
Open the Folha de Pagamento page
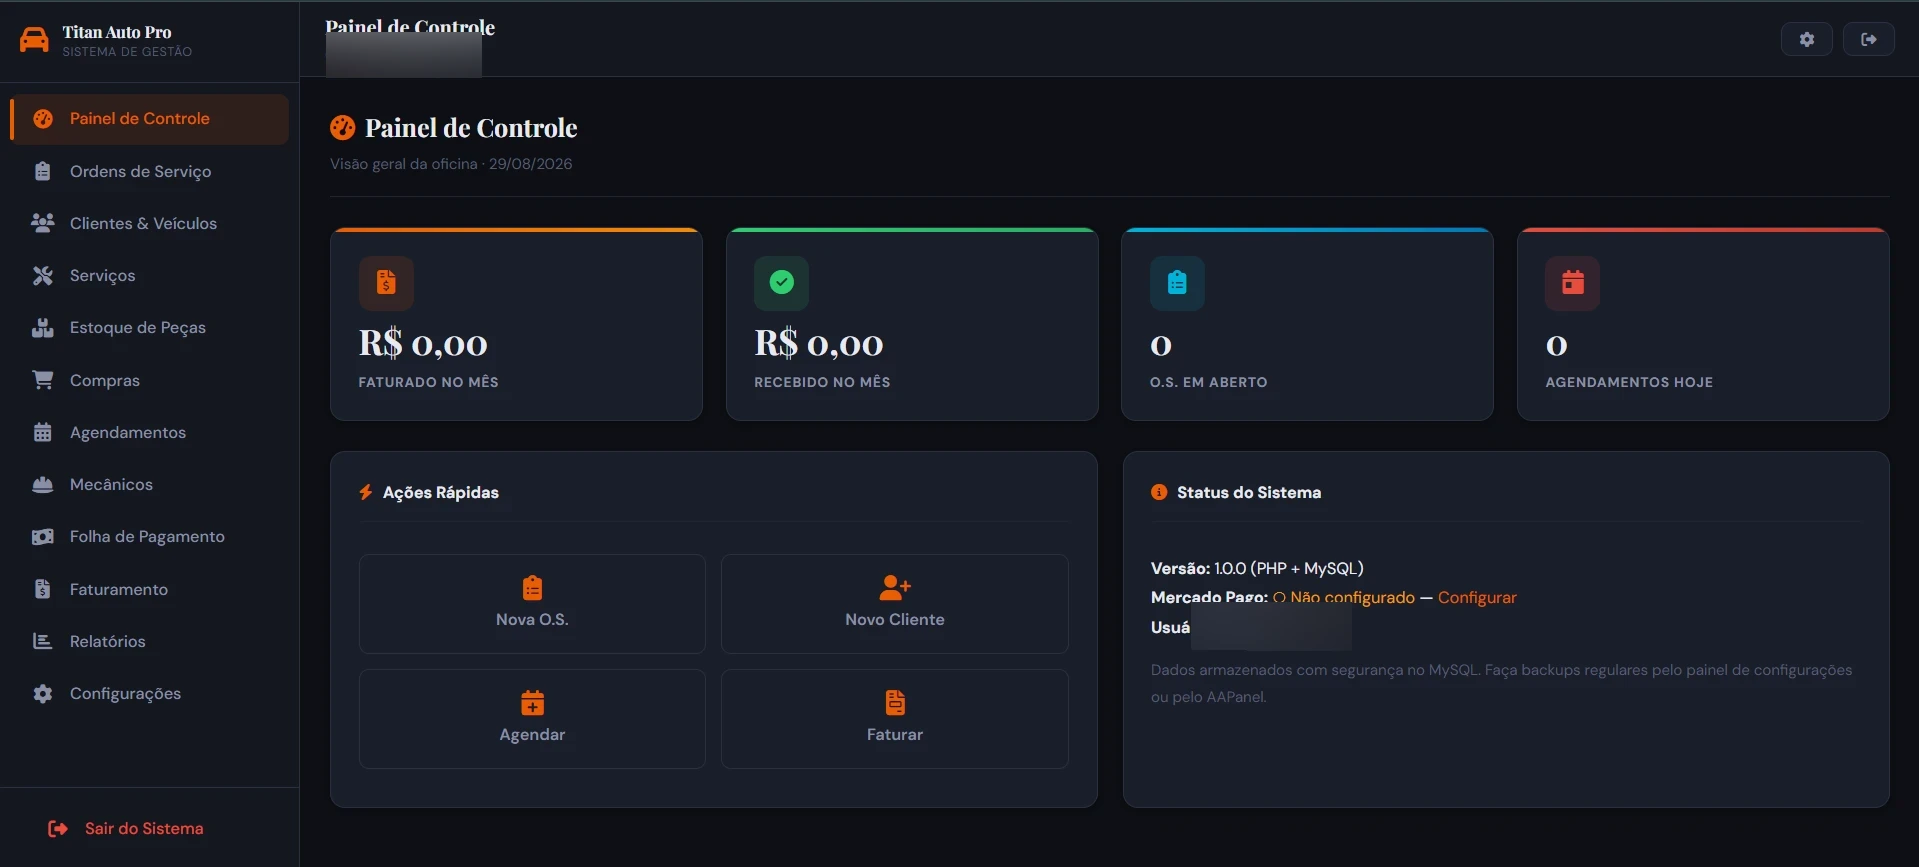click(149, 536)
